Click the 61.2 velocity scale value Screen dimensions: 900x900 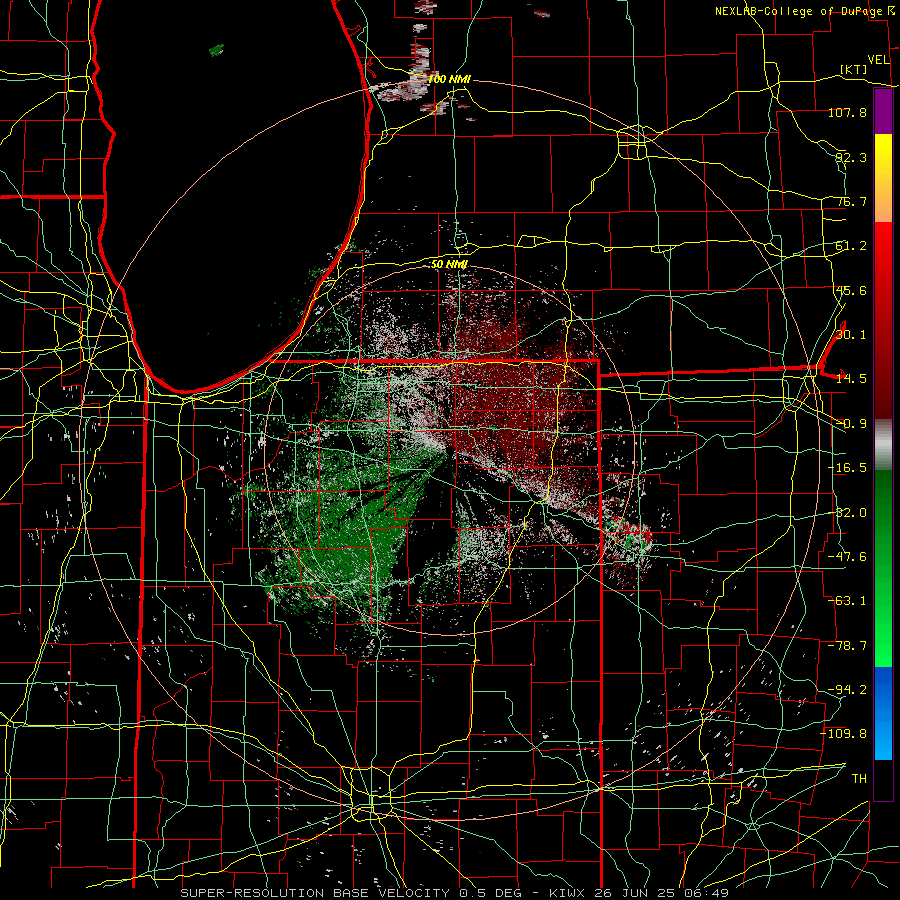point(851,246)
